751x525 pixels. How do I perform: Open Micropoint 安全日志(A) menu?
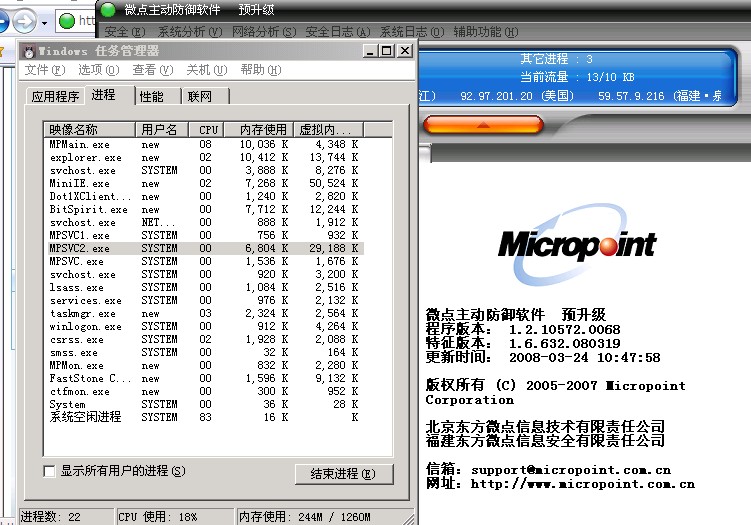point(338,32)
